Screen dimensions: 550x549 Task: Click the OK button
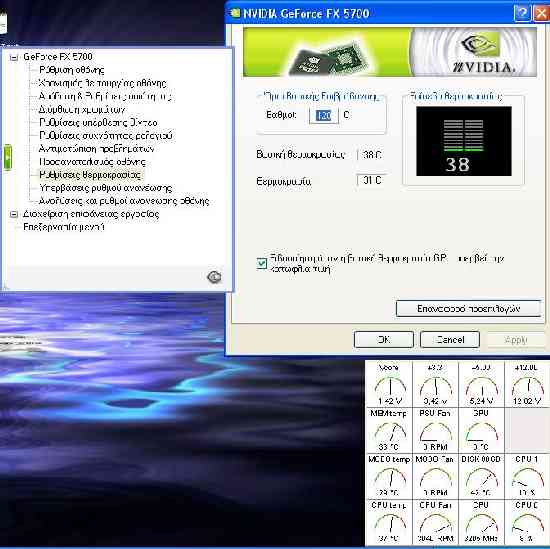click(x=384, y=340)
